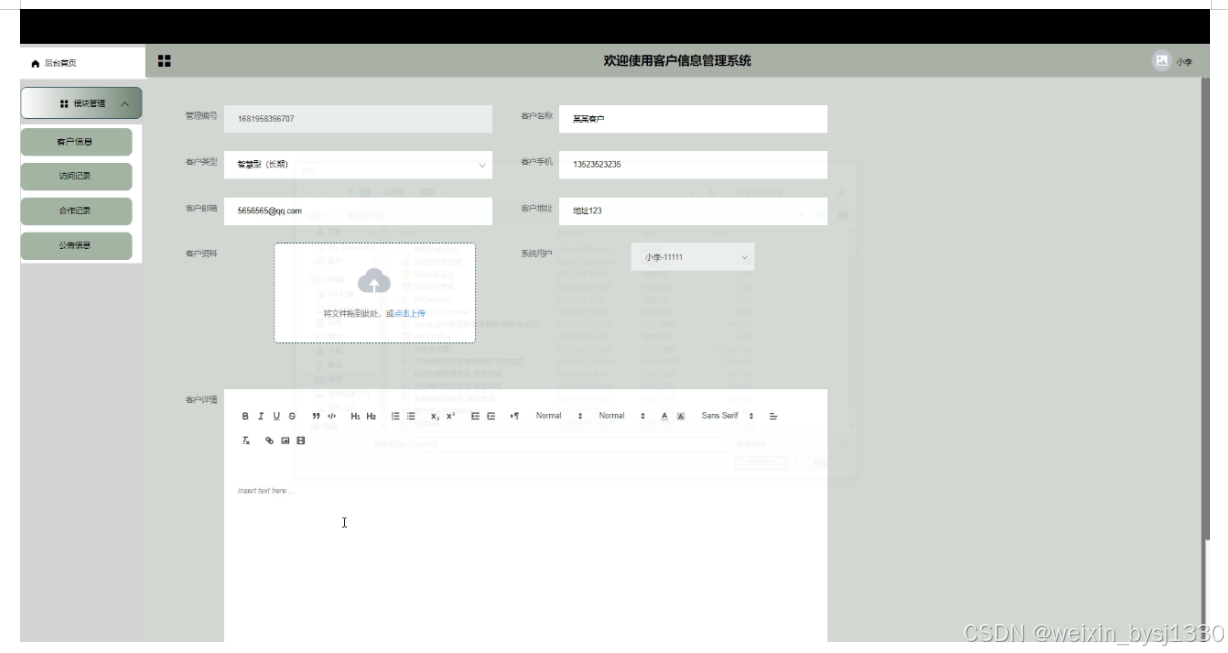The image size is (1228, 653).
Task: Insert a code block in the editor
Action: [x=332, y=416]
